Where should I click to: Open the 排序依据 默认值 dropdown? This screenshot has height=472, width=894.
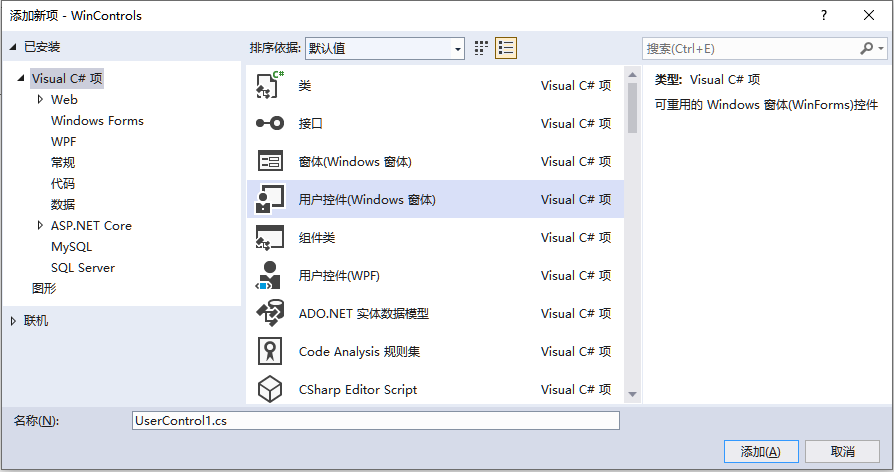pos(385,48)
